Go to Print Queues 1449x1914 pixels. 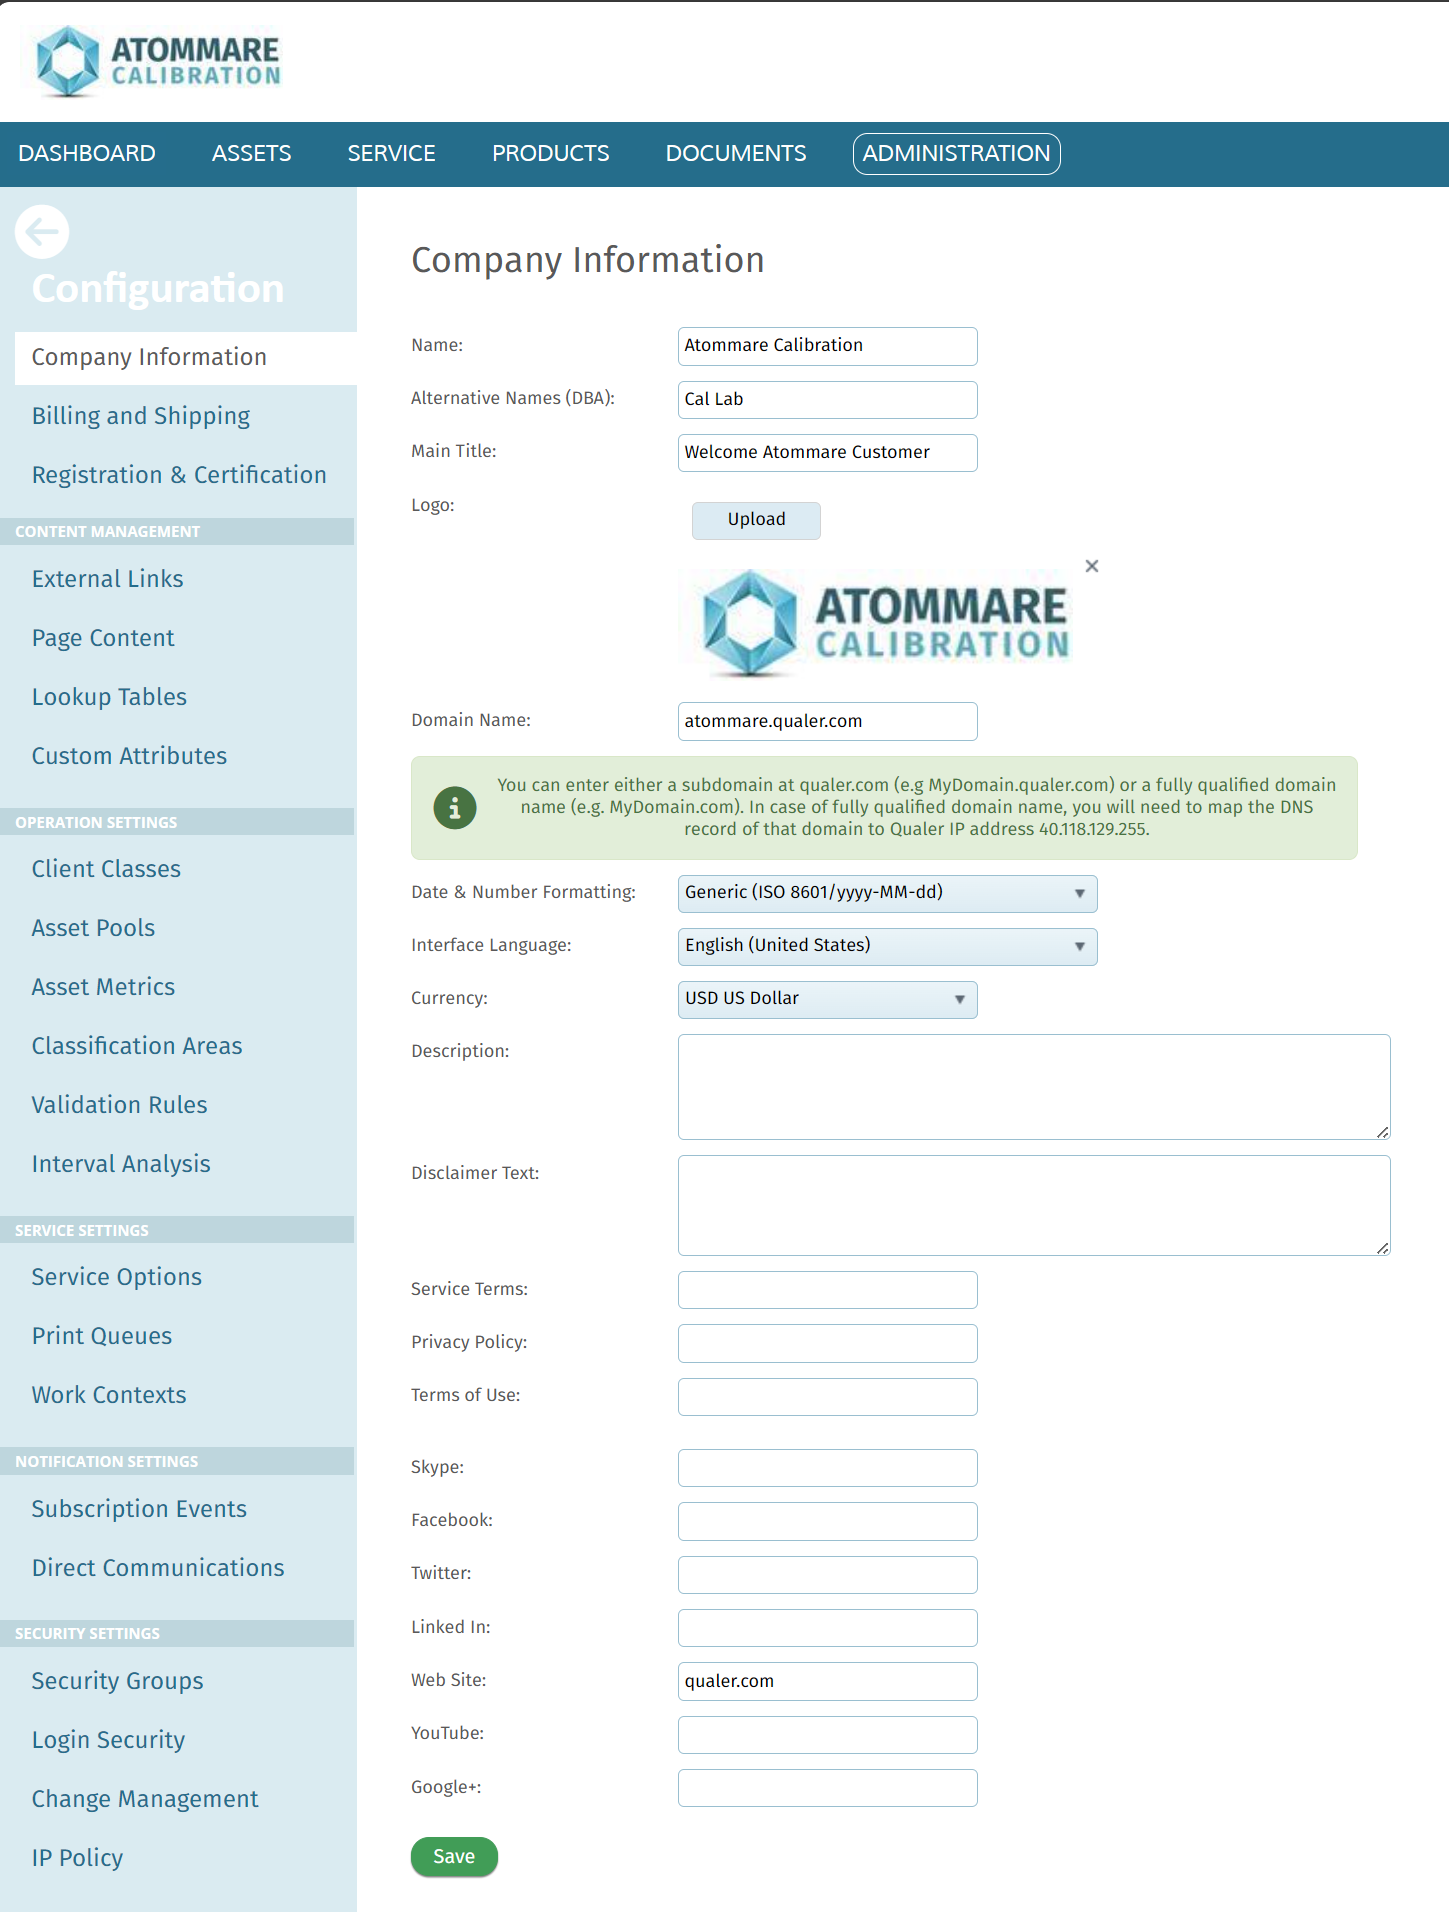[x=102, y=1336]
